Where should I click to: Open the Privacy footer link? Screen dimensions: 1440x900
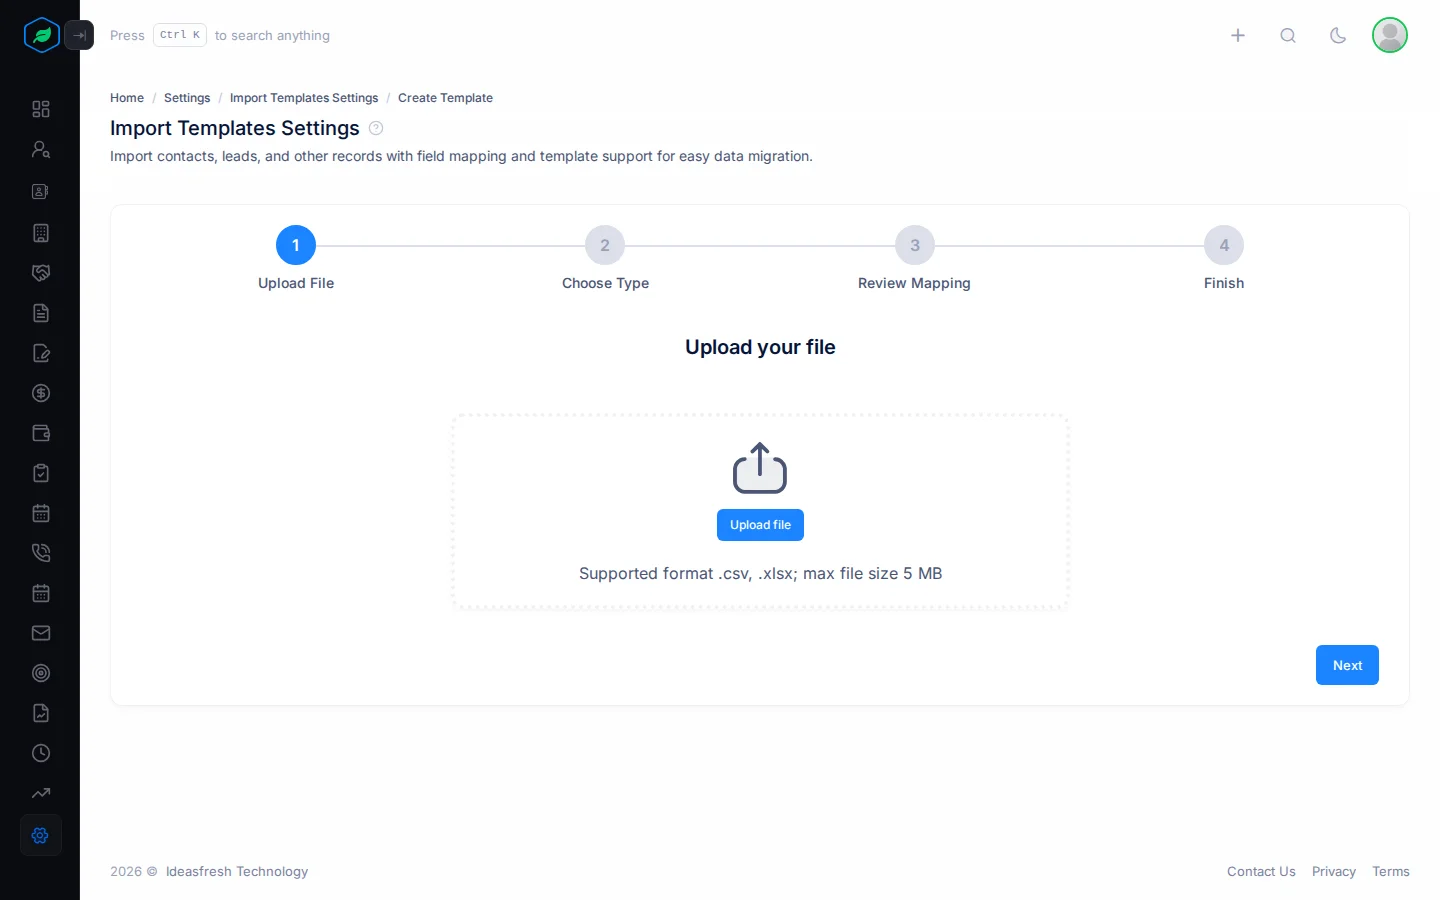coord(1334,872)
